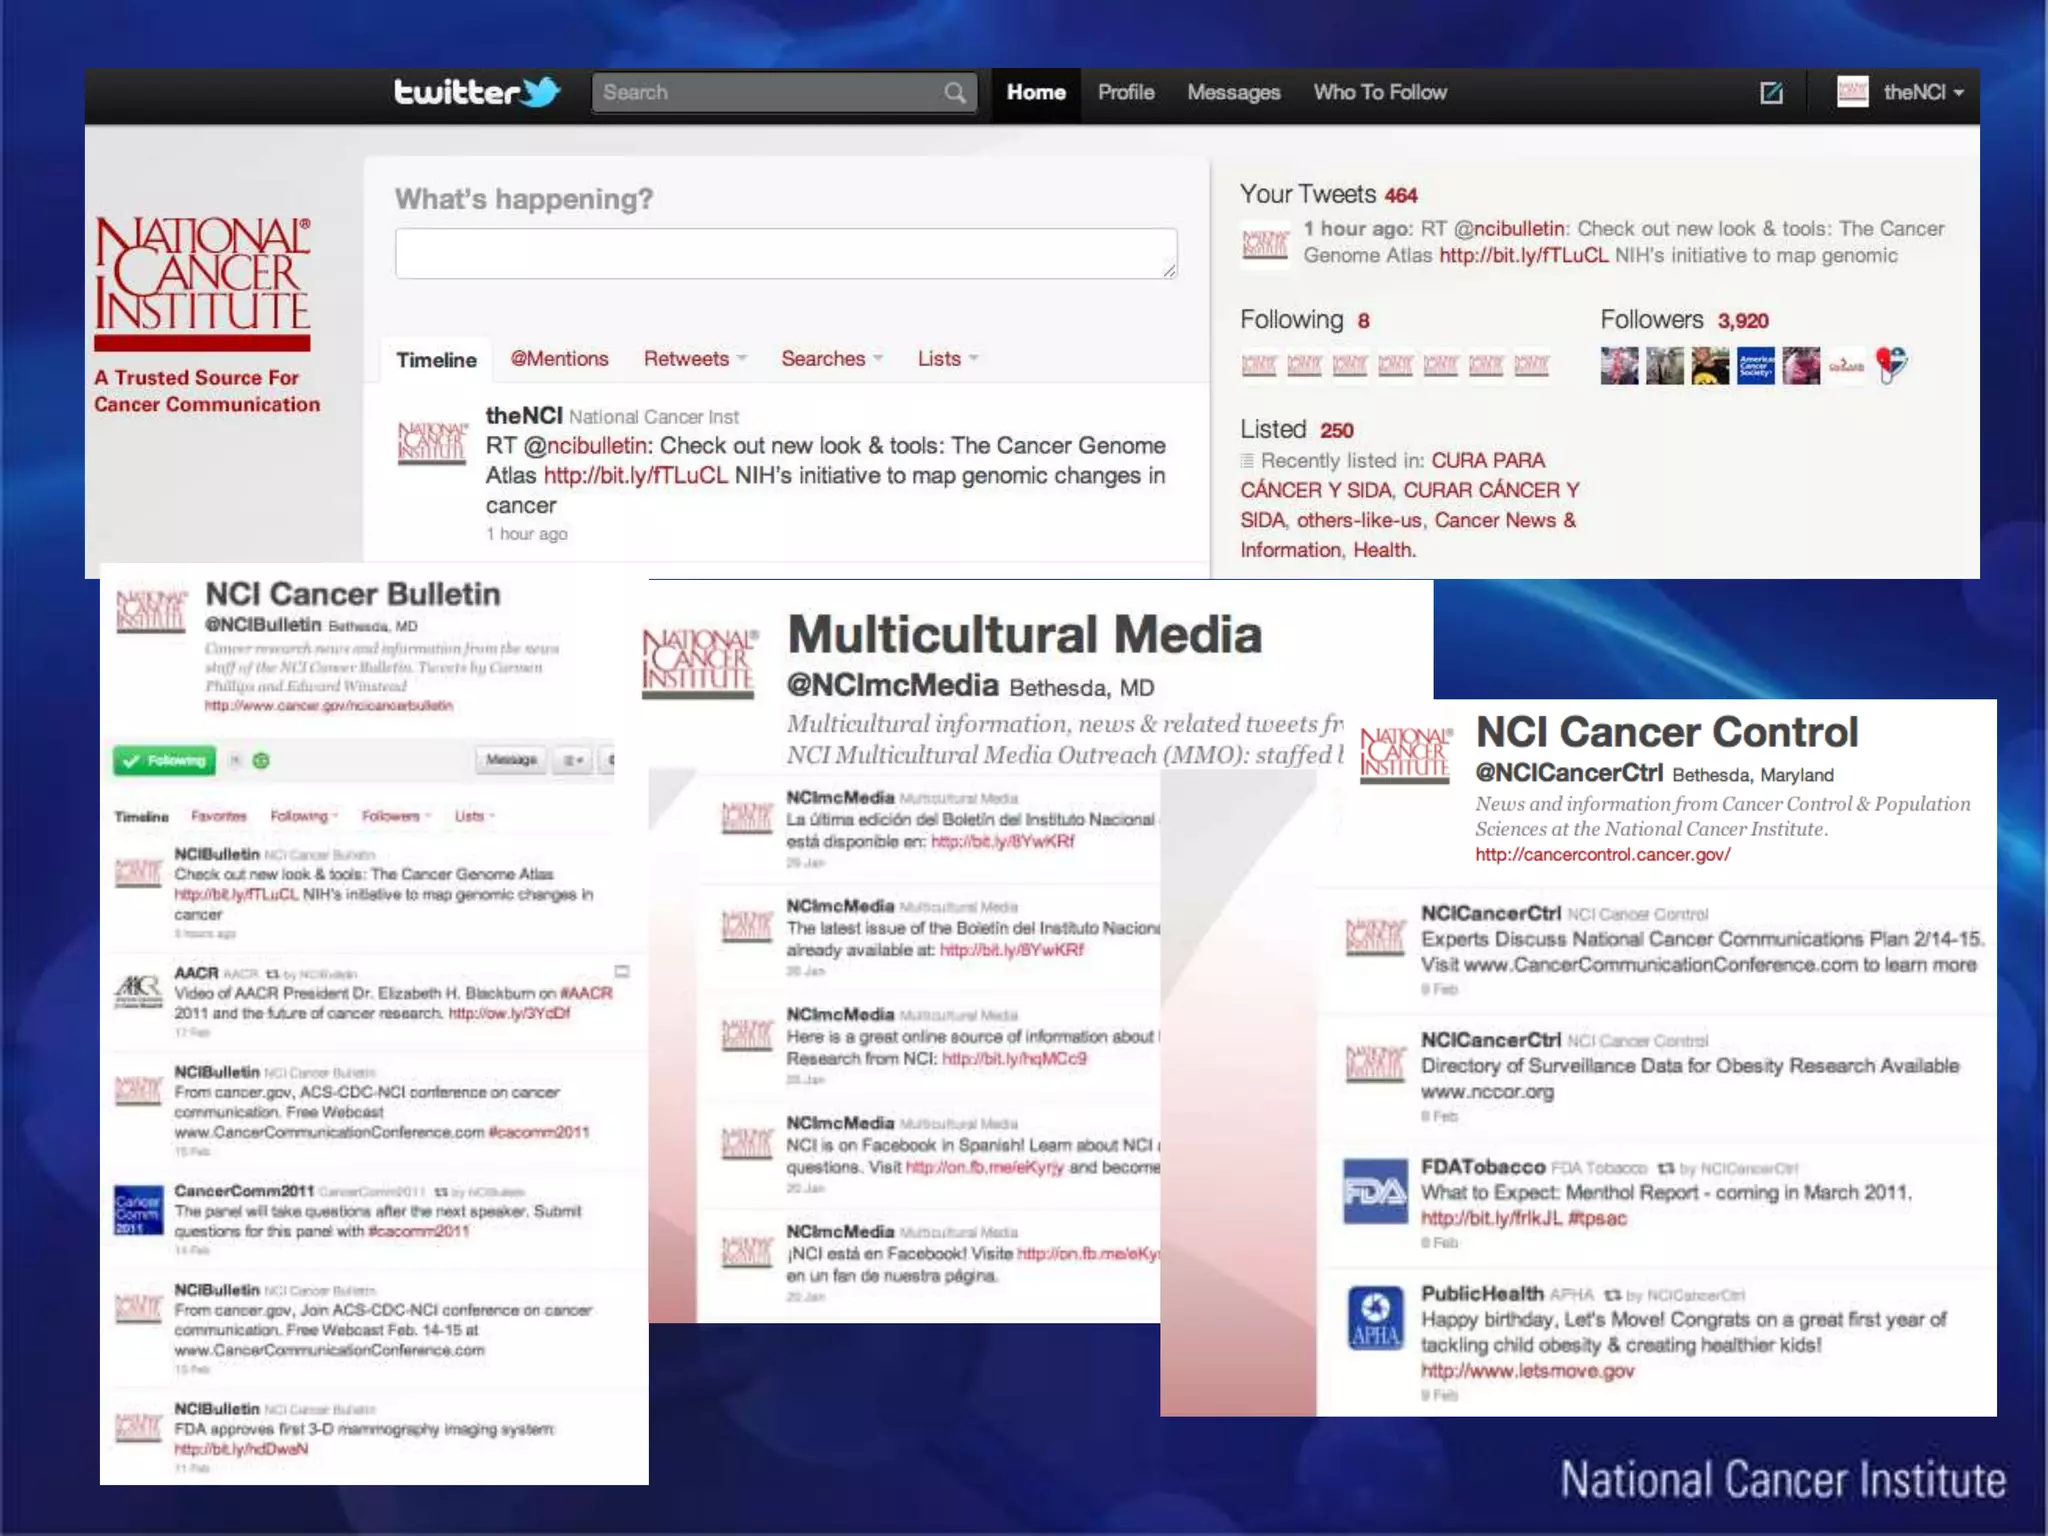Open Who To Follow menu item
This screenshot has height=1536, width=2048.
1379,93
